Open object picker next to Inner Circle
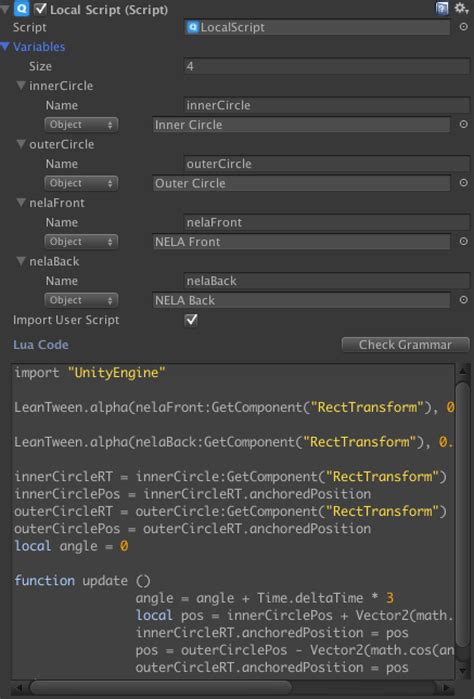This screenshot has width=474, height=699. click(464, 124)
